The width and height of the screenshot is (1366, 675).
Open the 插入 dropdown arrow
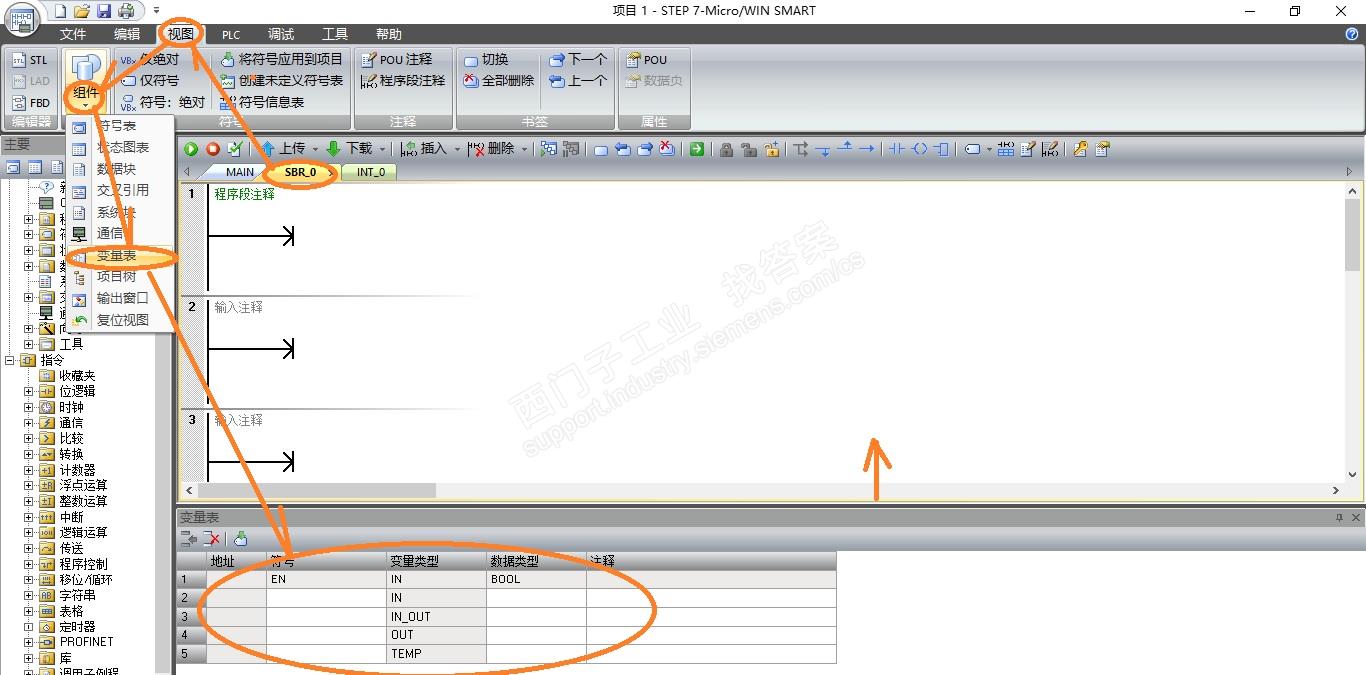[457, 149]
